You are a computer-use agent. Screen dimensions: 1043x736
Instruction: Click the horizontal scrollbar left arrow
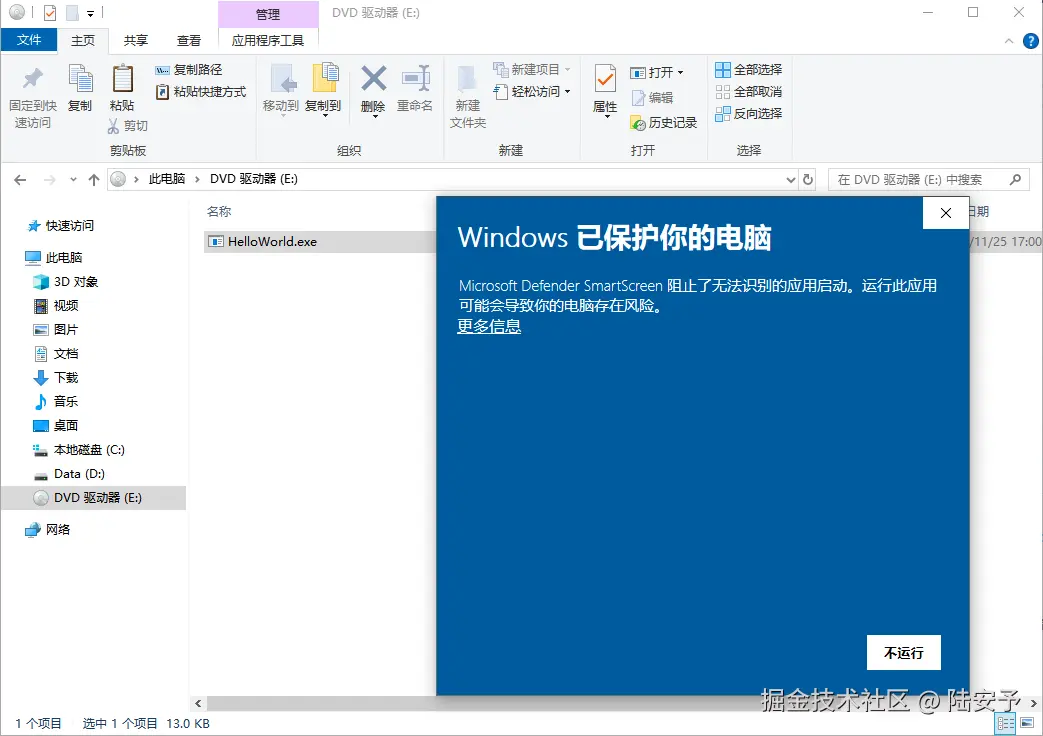coord(198,703)
